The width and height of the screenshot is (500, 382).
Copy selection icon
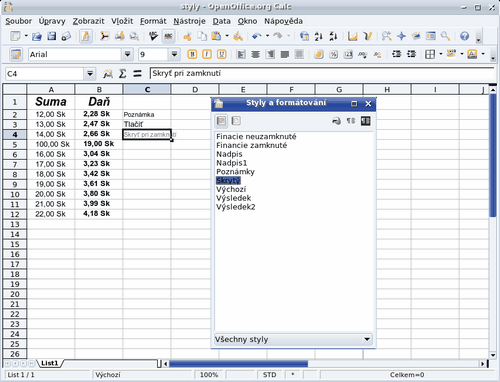click(202, 36)
